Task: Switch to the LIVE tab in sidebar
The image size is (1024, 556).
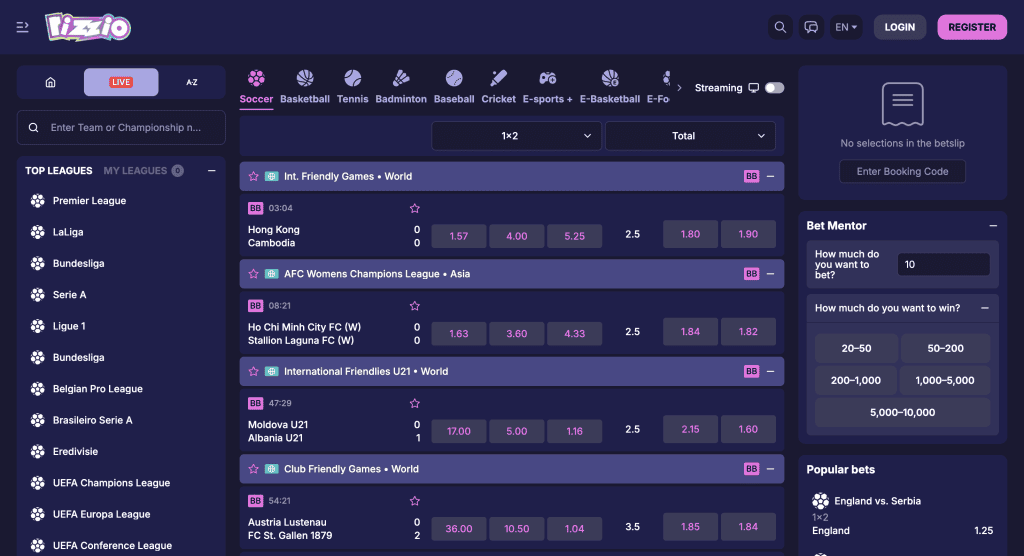Action: coord(121,82)
